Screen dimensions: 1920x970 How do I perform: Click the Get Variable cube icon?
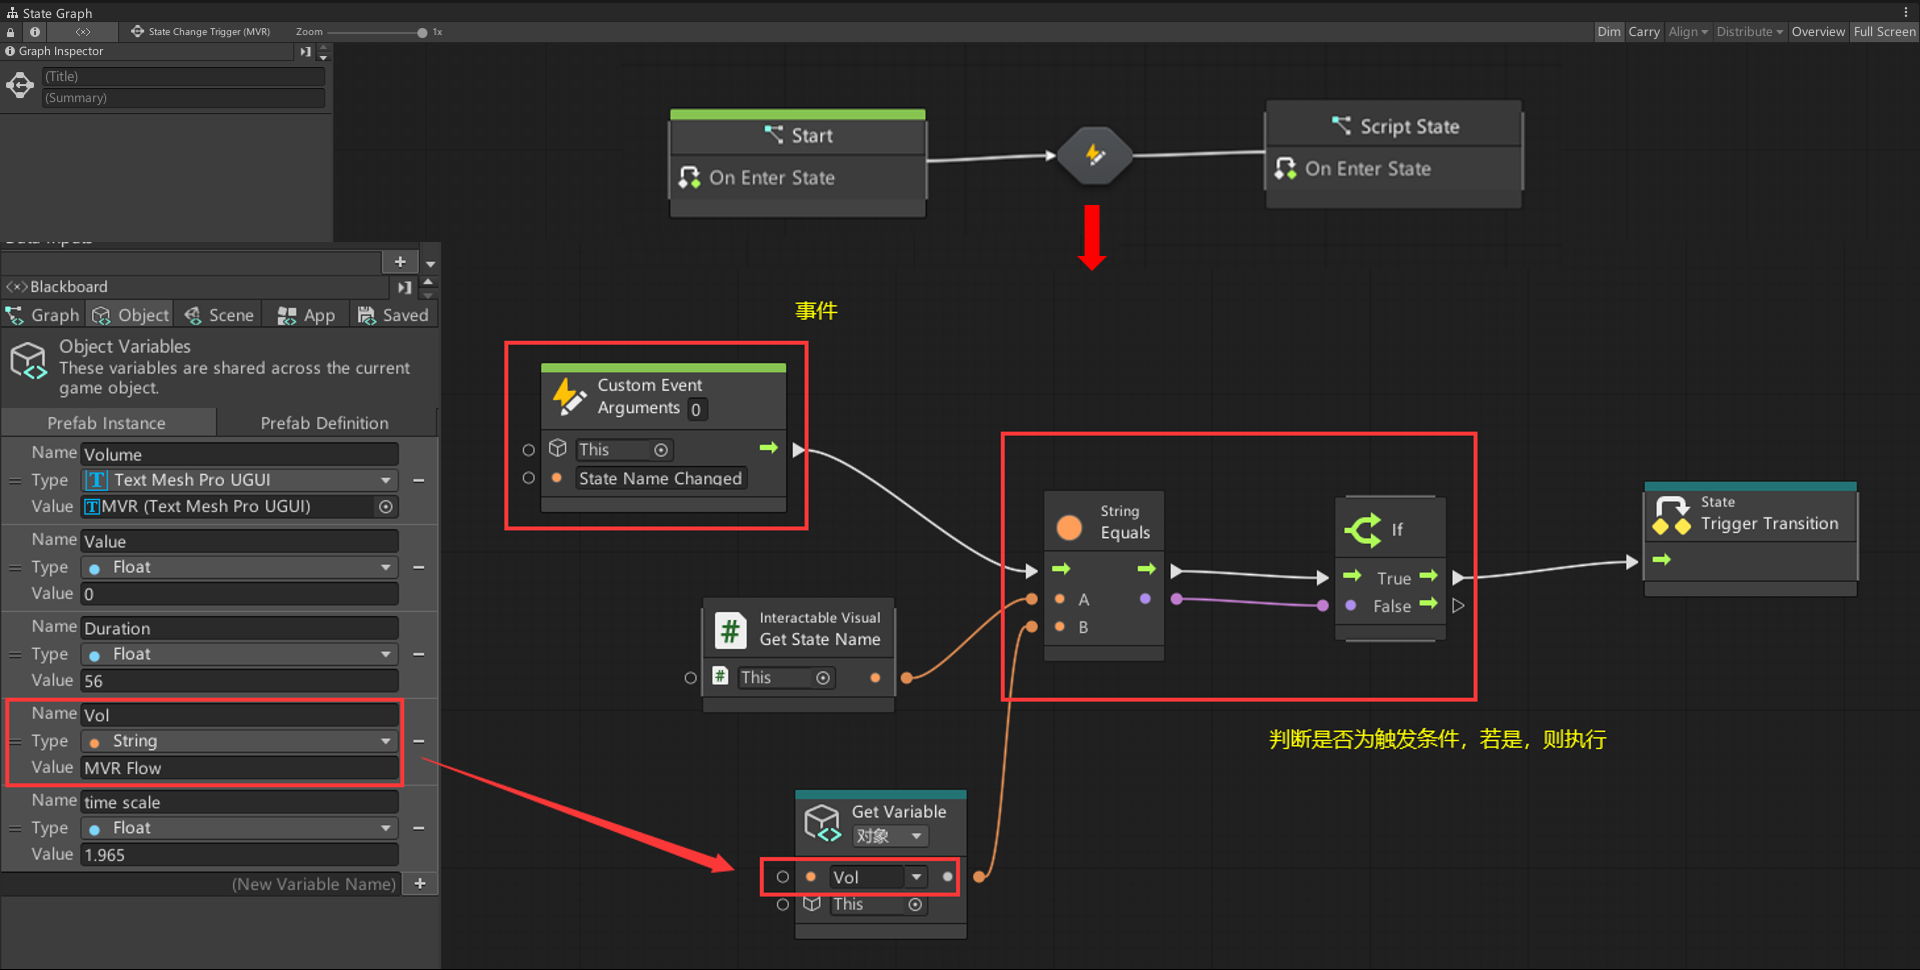coord(822,823)
